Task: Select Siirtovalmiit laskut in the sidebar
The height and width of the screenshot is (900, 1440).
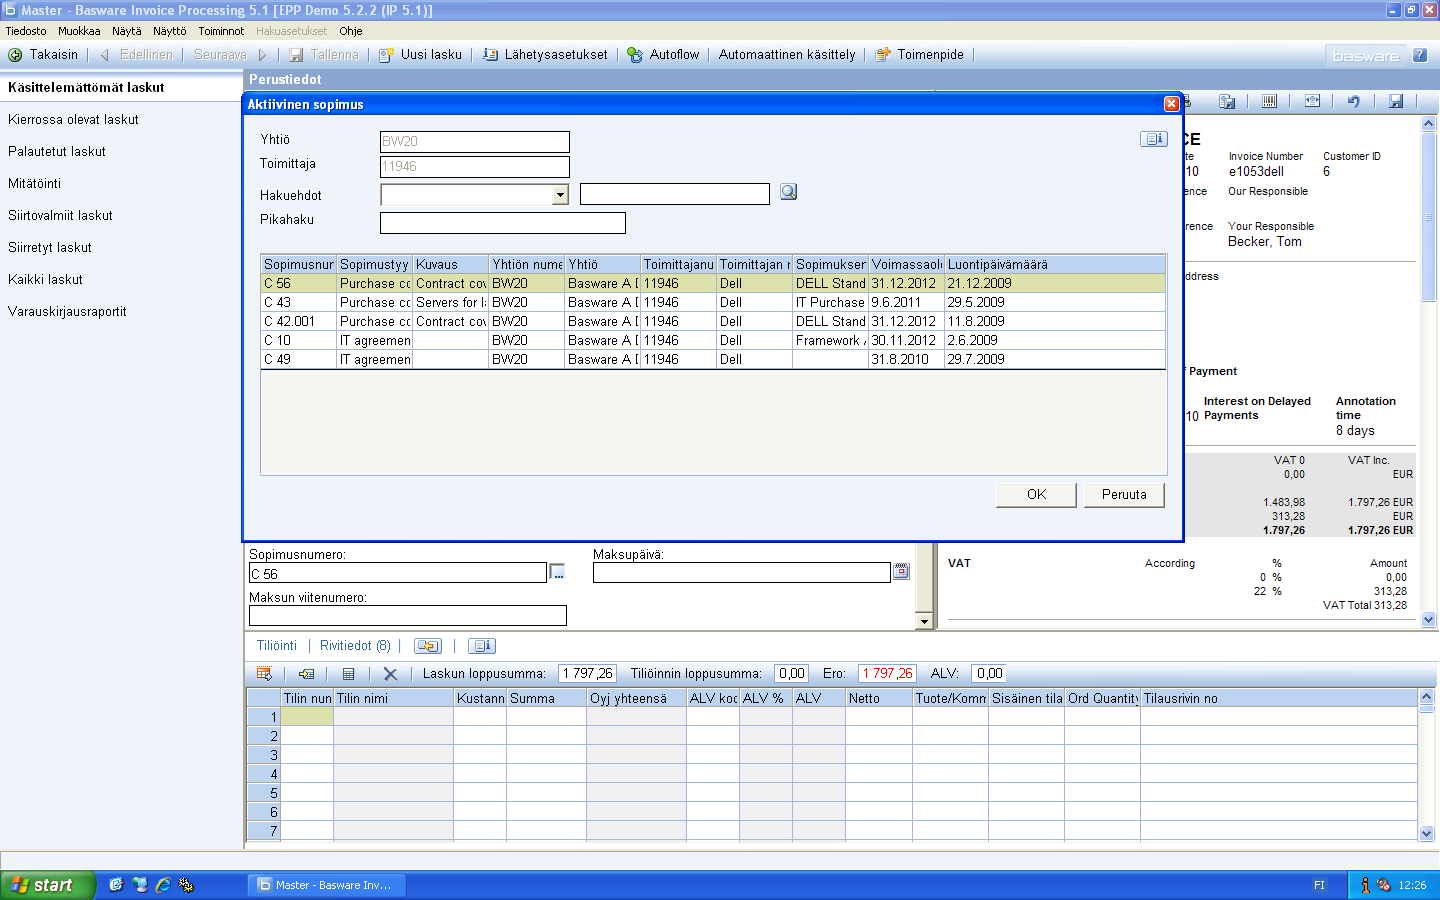Action: point(60,215)
